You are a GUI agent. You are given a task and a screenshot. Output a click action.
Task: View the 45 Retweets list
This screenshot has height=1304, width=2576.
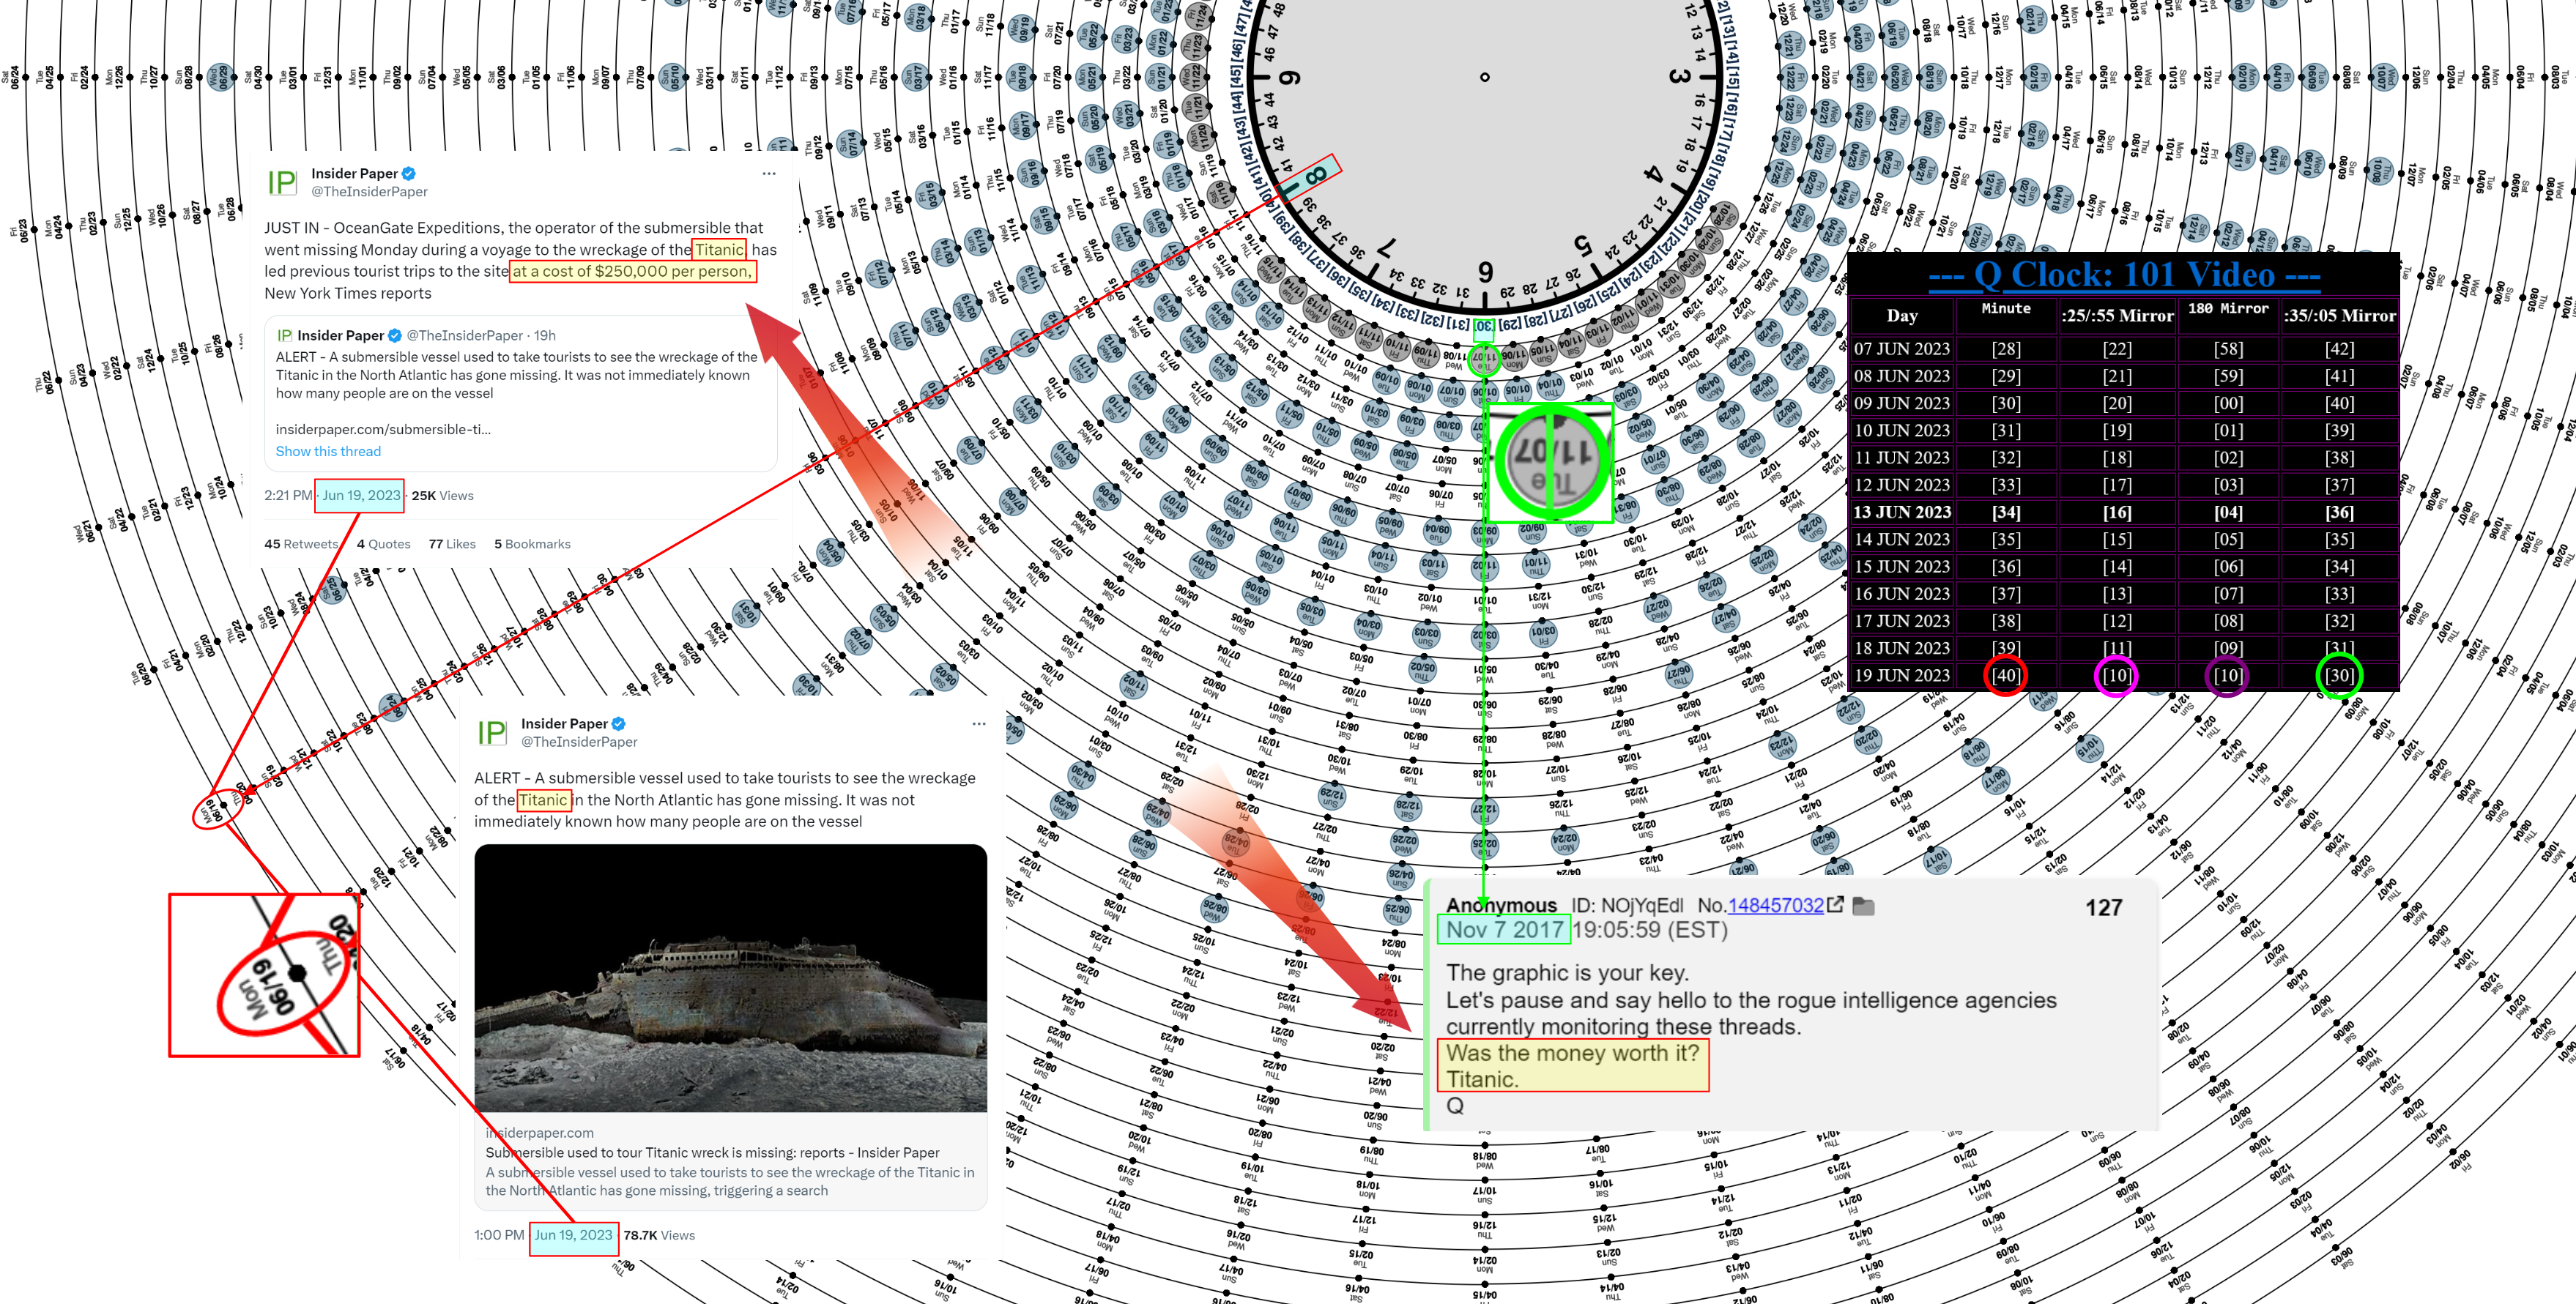coord(301,544)
